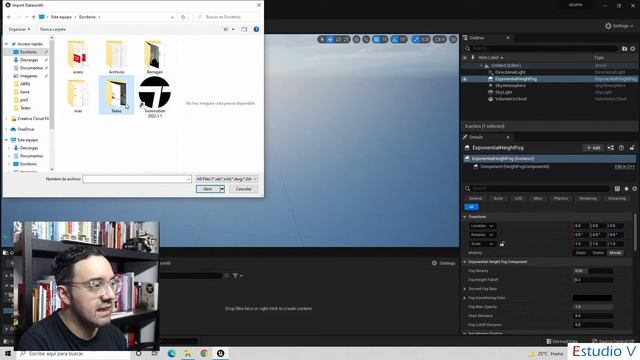Viewport: 640px width, 360px height.
Task: Switch to Actor filter tab in Details
Action: [x=498, y=198]
